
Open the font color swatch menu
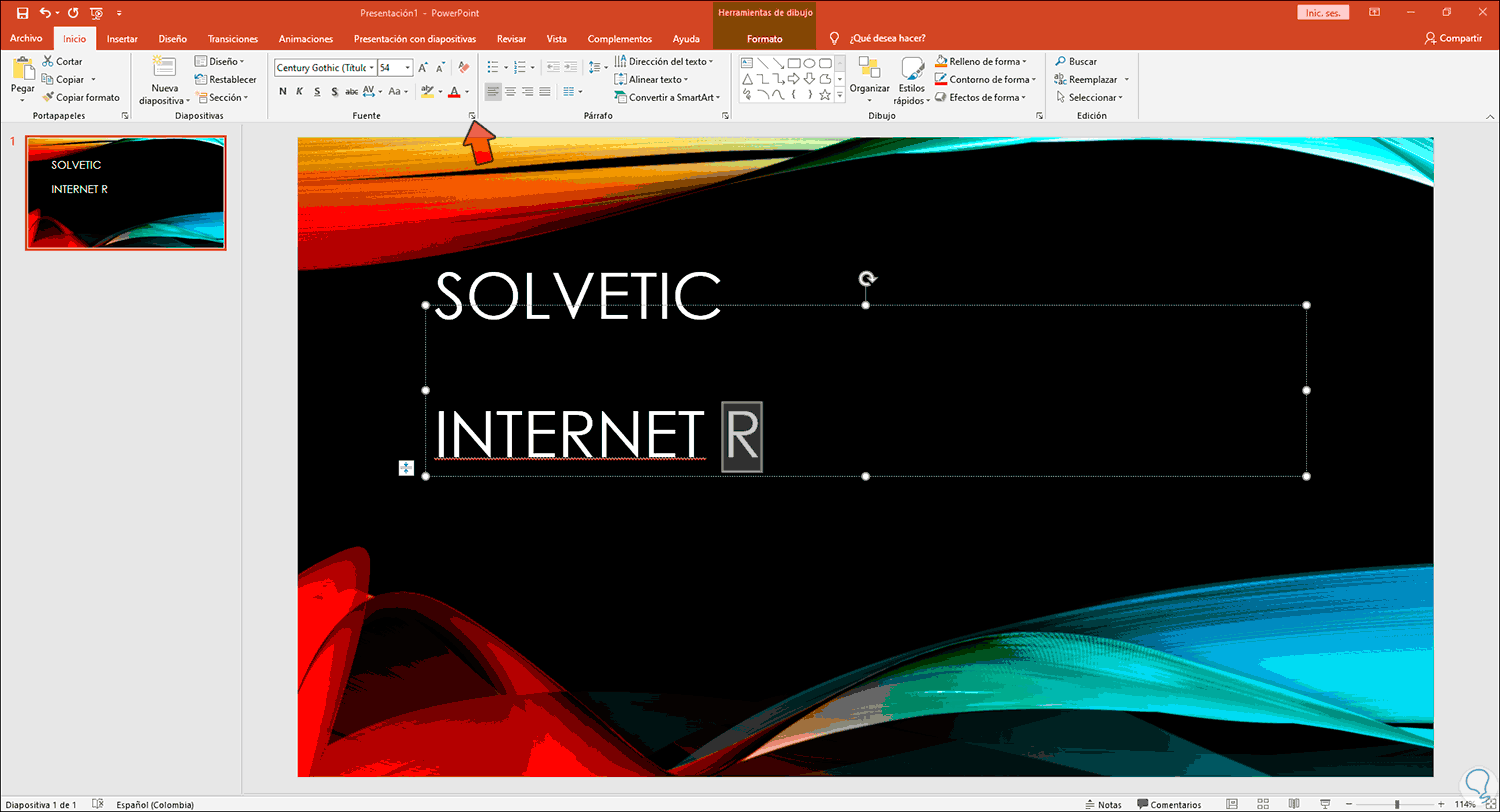pyautogui.click(x=465, y=92)
